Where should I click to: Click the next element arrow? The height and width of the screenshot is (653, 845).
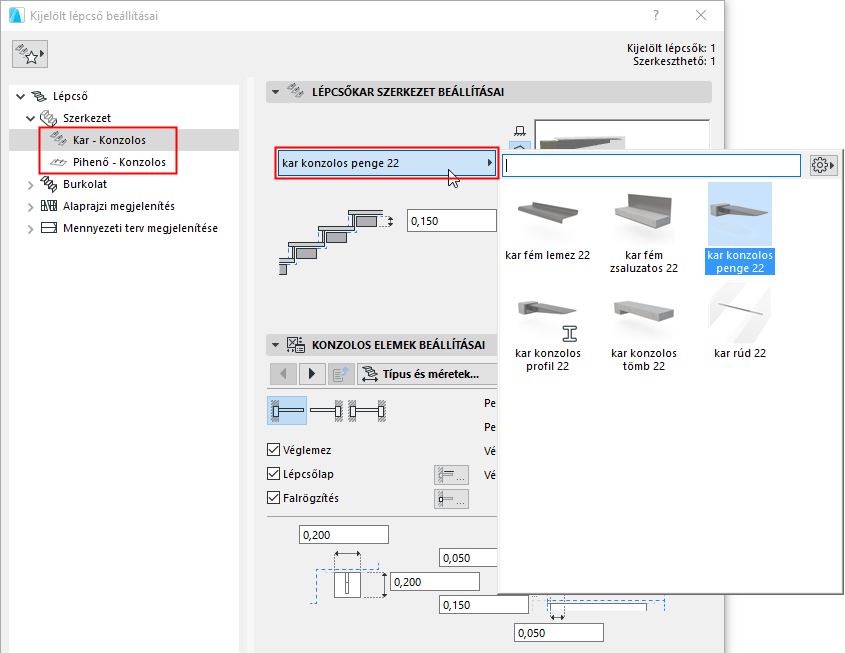[x=311, y=373]
